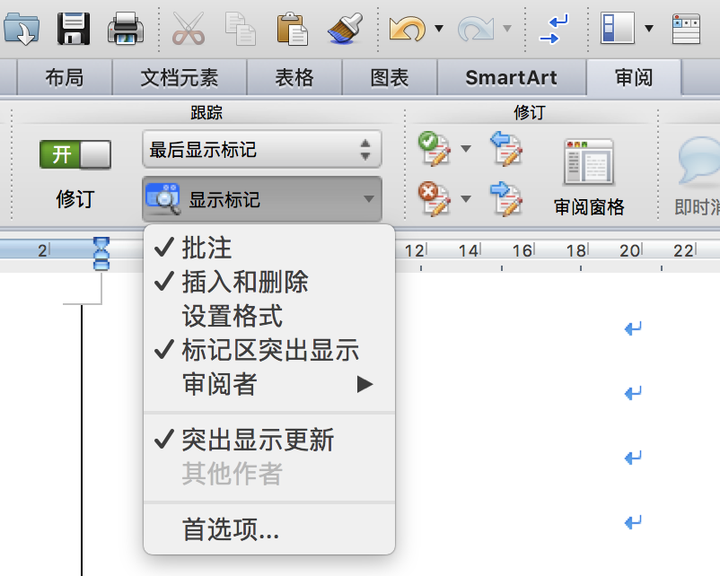Open the undo history dropdown arrow
Image resolution: width=720 pixels, height=576 pixels.
coord(439,28)
